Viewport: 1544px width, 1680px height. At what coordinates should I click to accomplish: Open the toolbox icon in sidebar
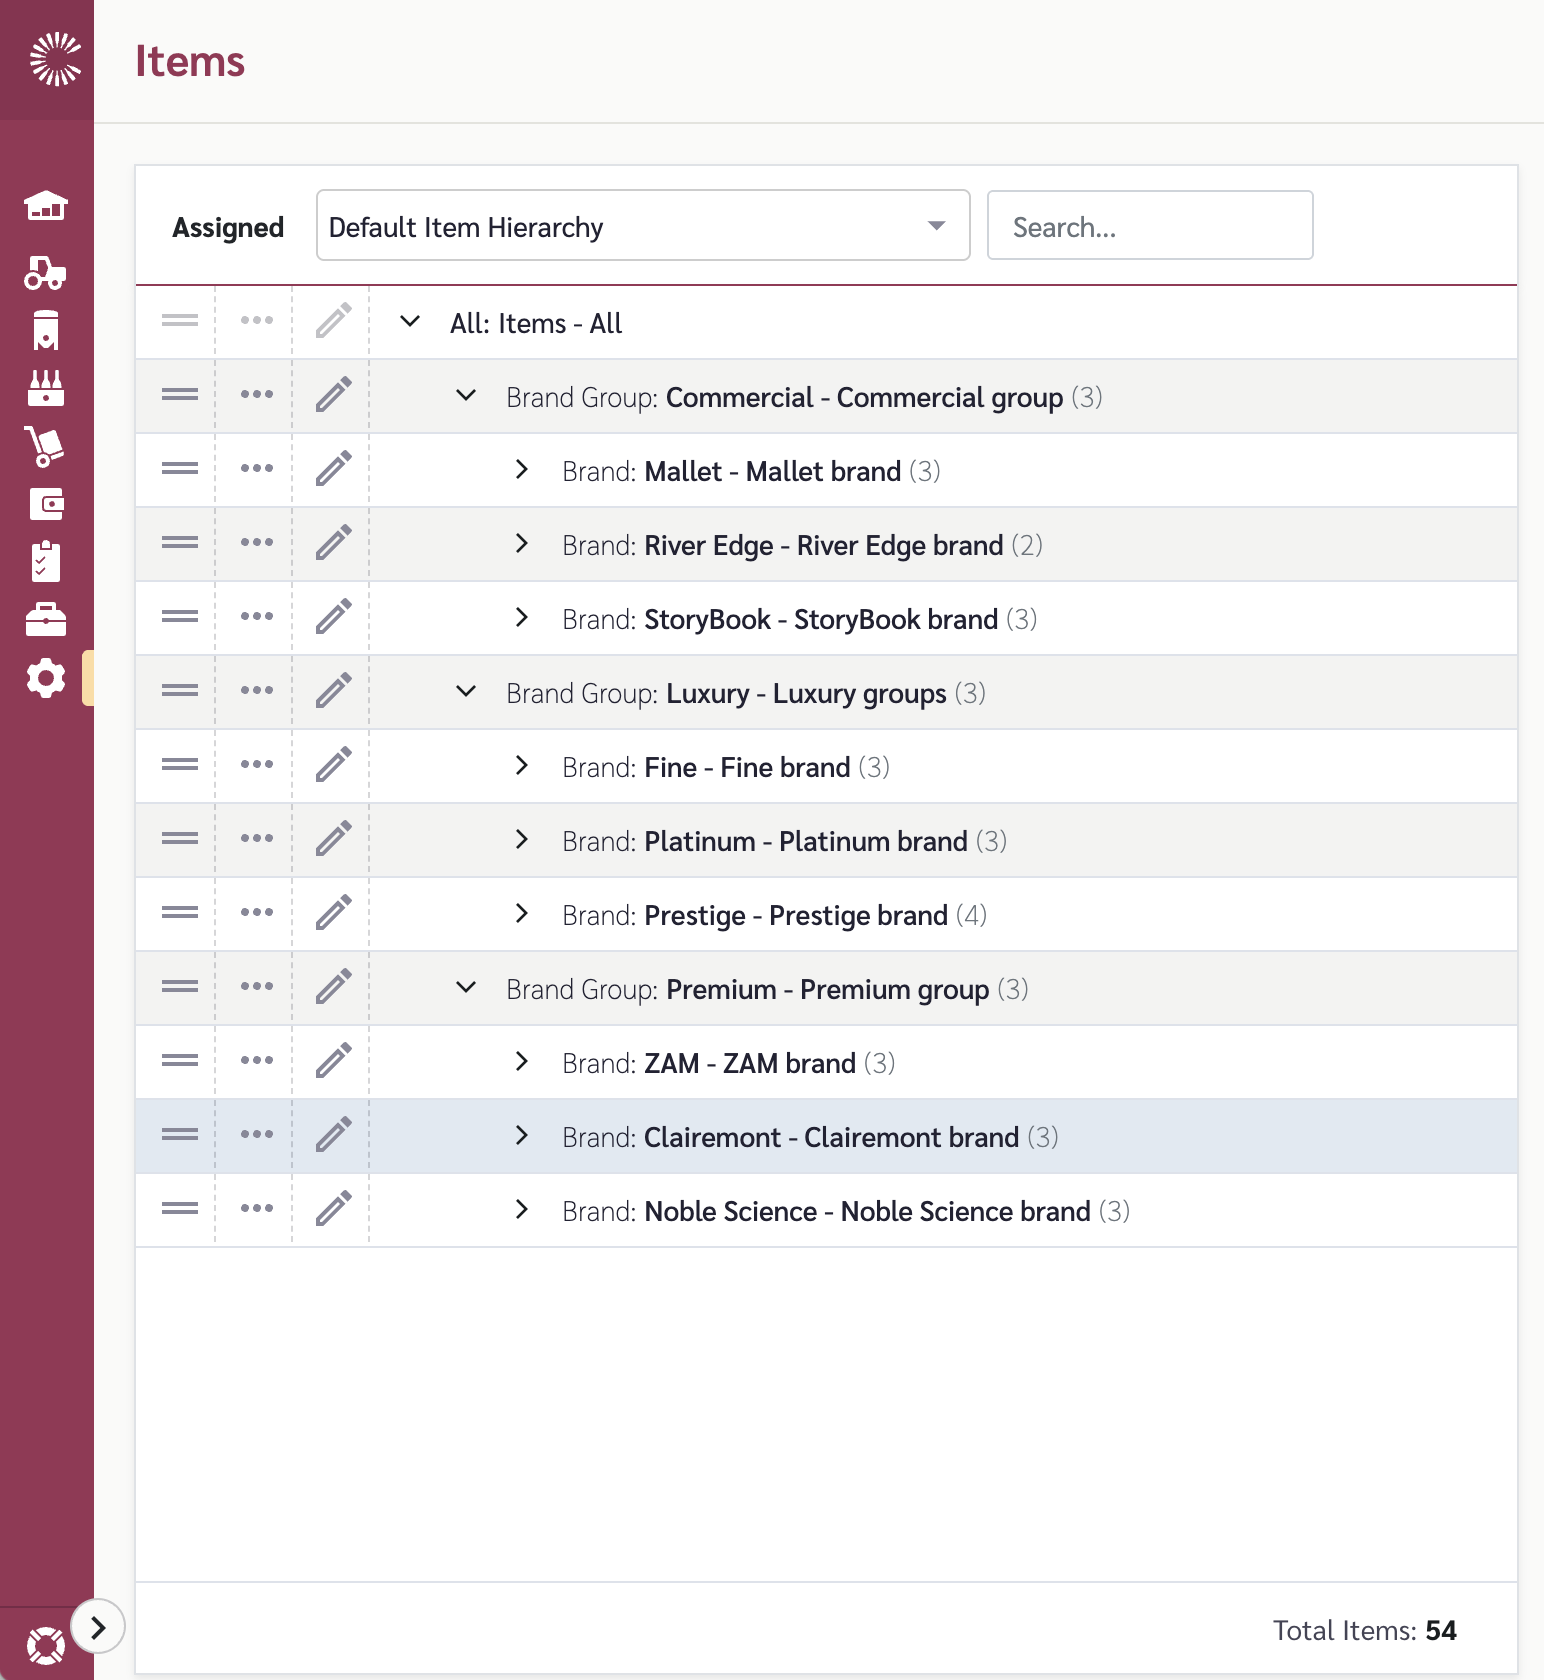point(46,620)
